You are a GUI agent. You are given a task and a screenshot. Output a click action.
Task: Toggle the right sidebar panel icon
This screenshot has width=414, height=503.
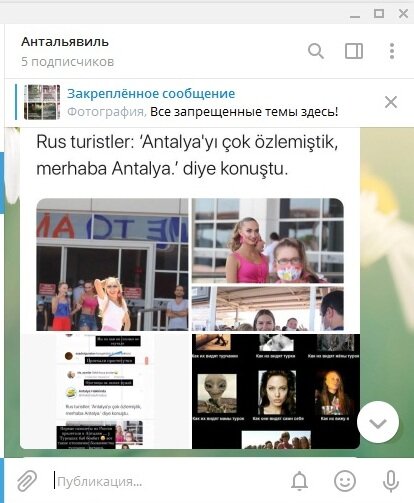pos(354,51)
